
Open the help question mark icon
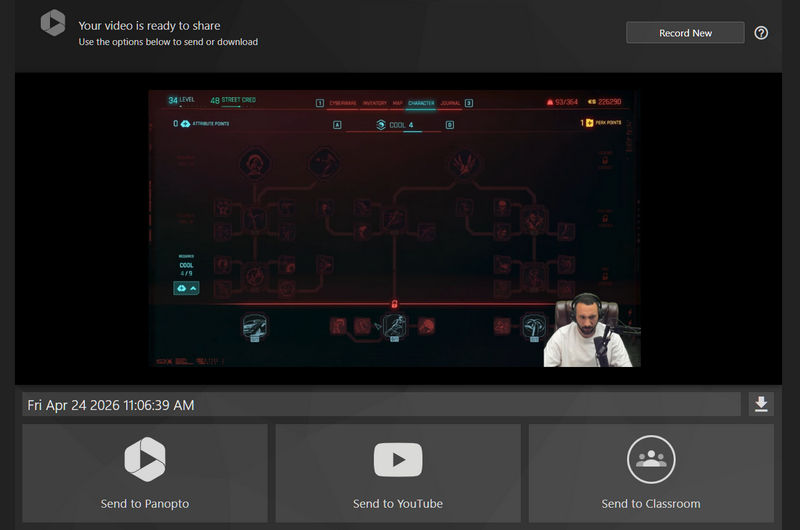[x=761, y=33]
